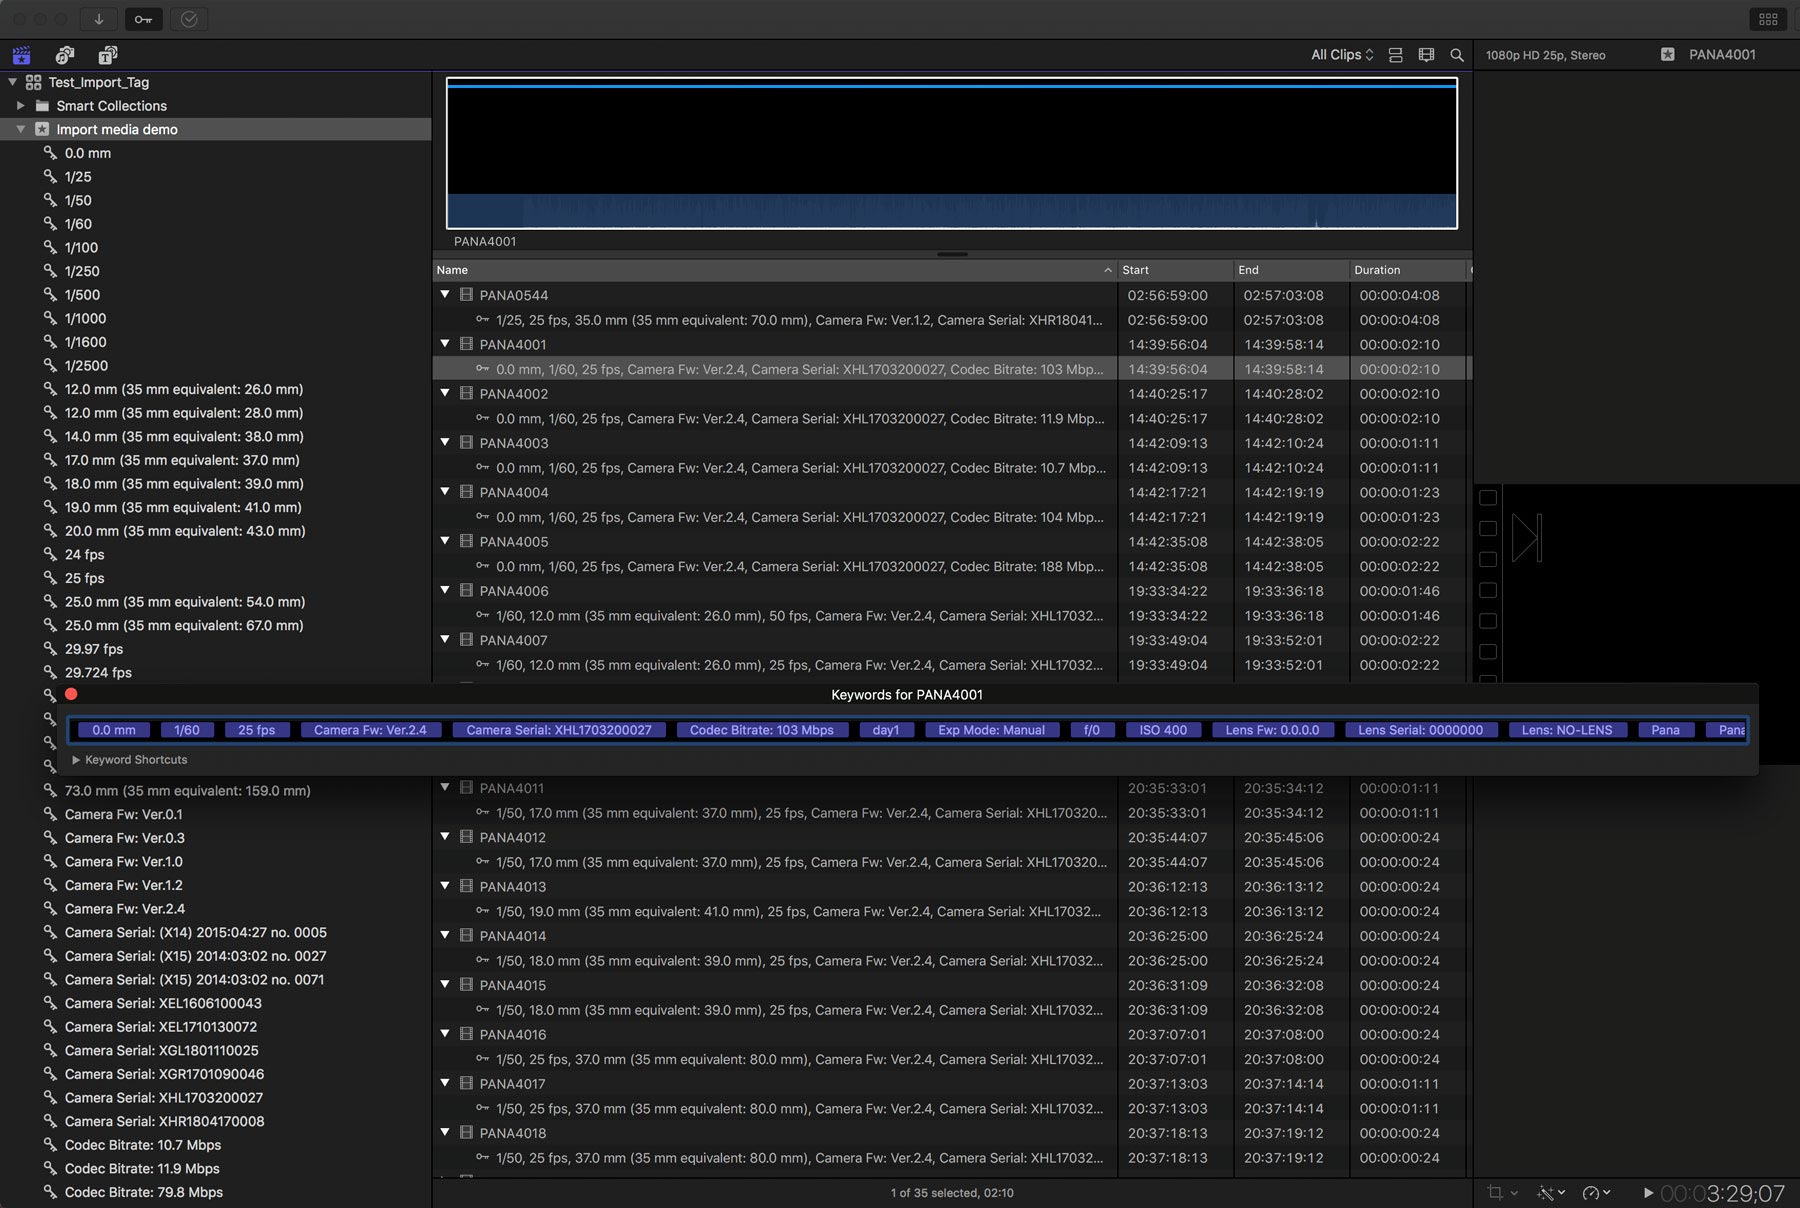This screenshot has height=1208, width=1800.
Task: Click the ISO 400 keyword token
Action: 1163,730
